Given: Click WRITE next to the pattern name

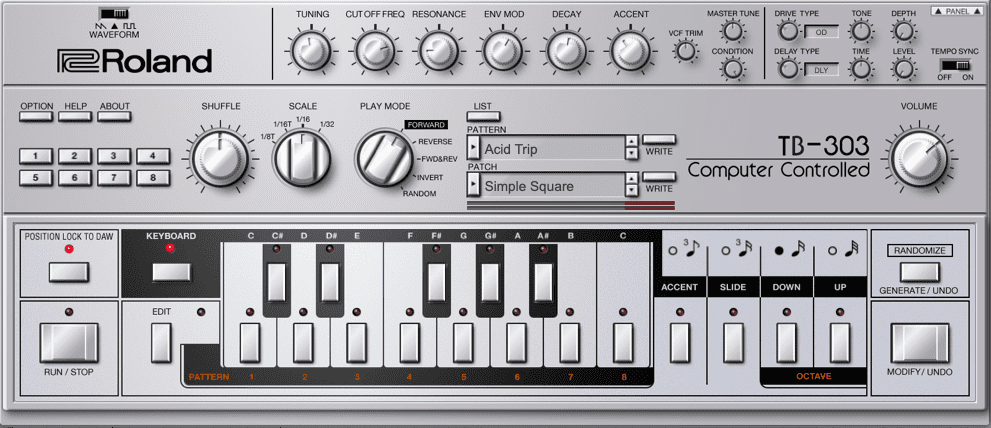Looking at the screenshot, I should click(659, 139).
